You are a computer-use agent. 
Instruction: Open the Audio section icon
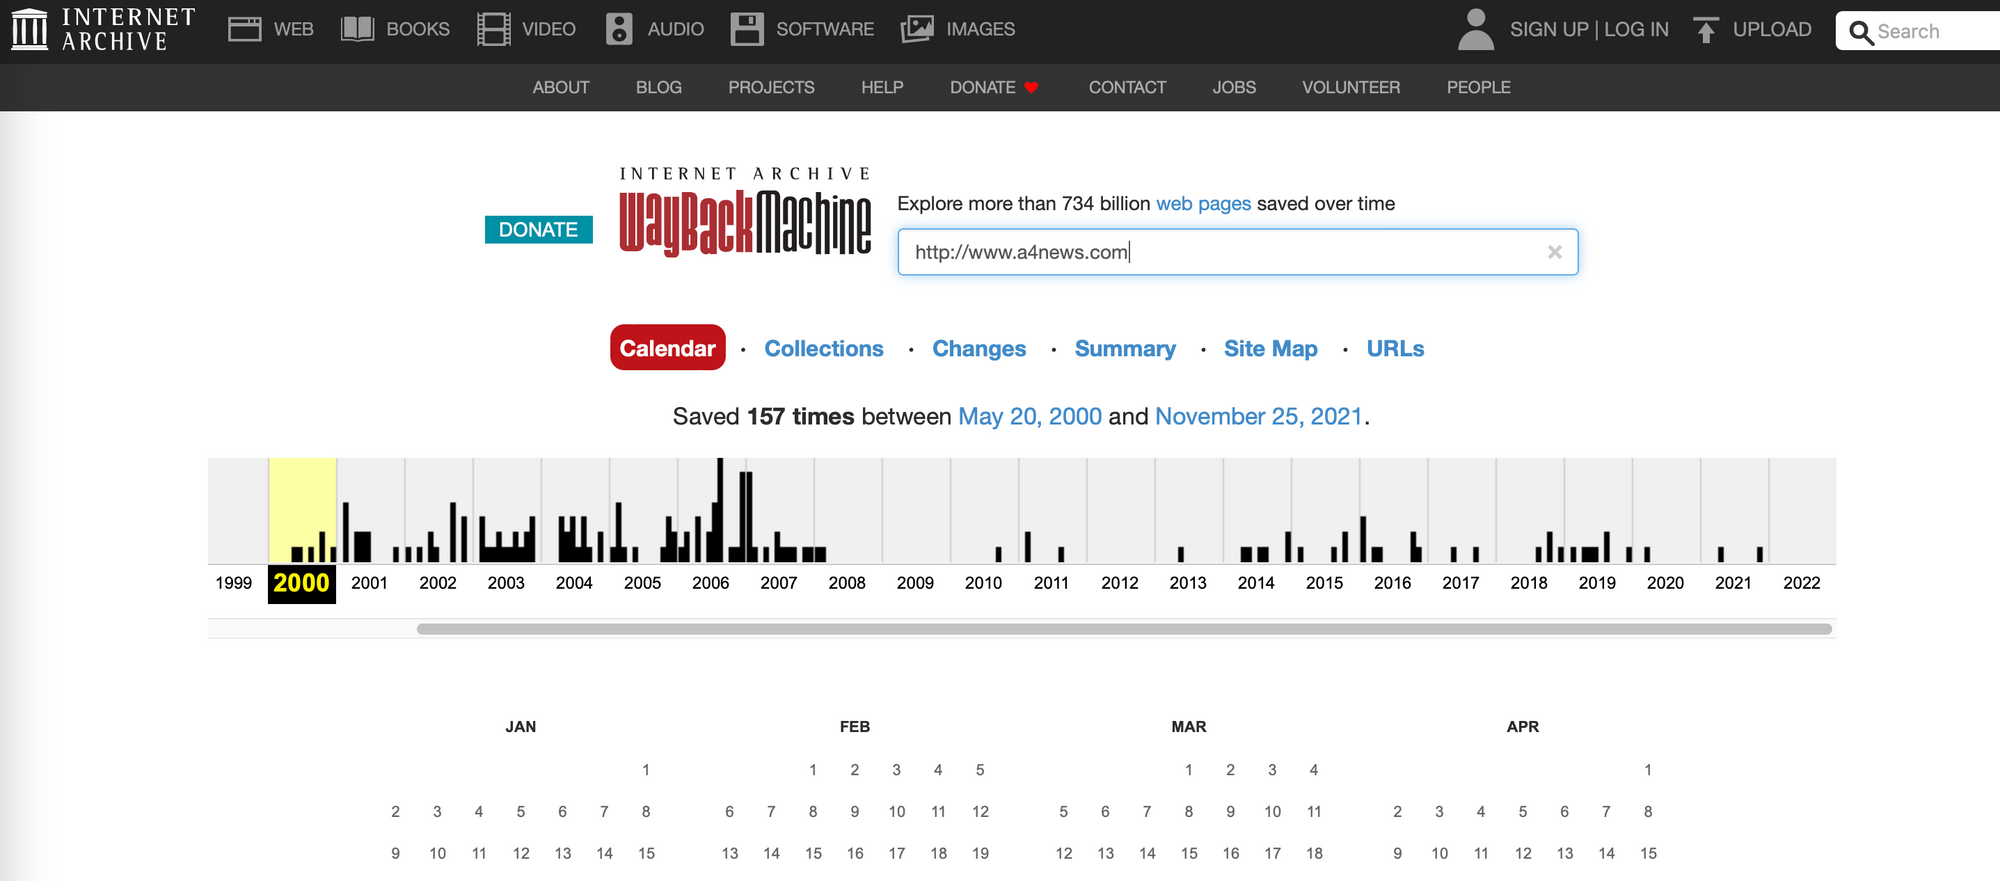click(x=619, y=29)
